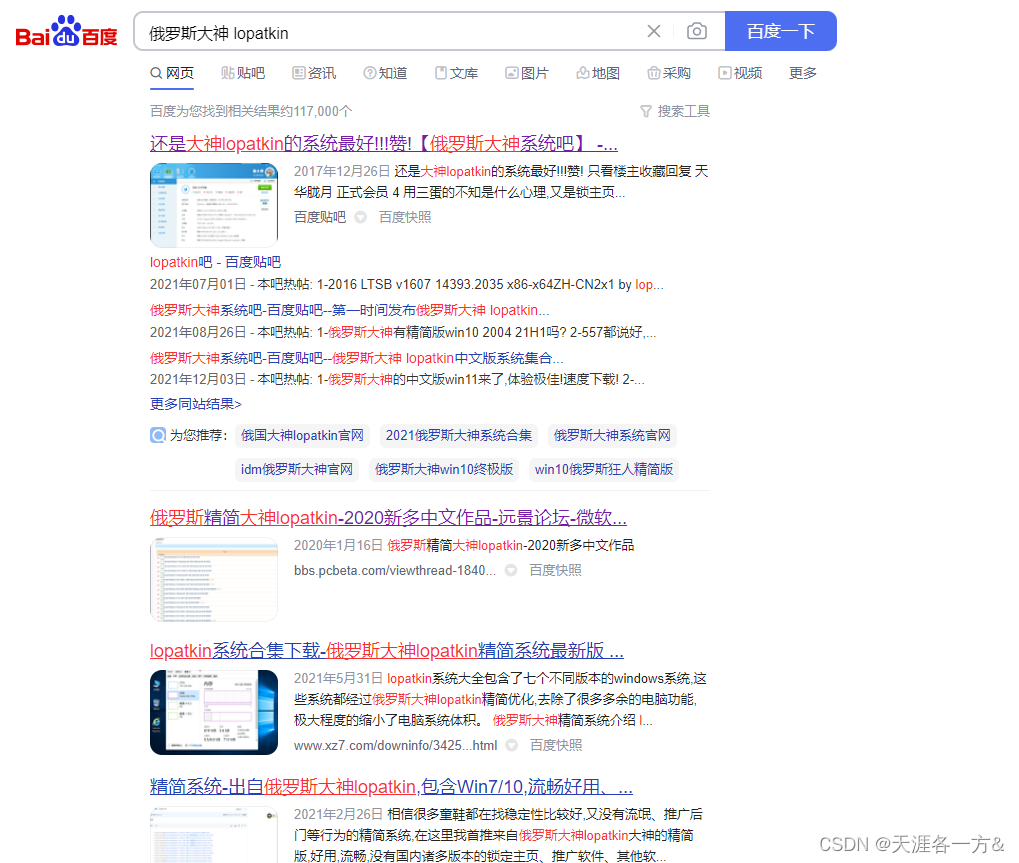This screenshot has height=863, width=1019.
Task: Switch to the 图片 tab
Action: [527, 73]
